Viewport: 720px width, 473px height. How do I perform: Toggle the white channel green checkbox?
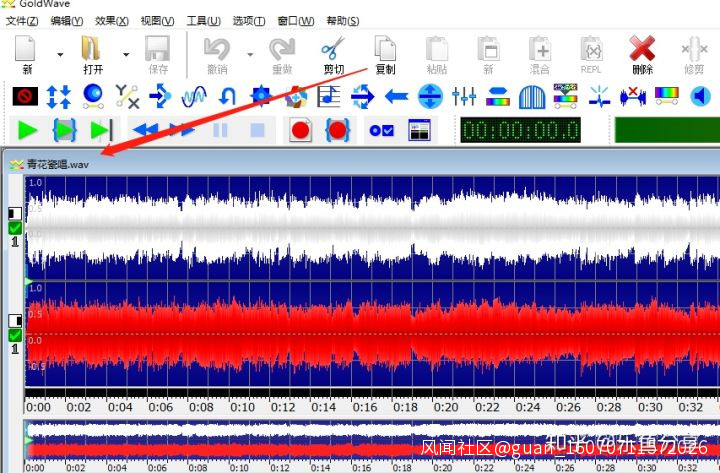point(15,228)
